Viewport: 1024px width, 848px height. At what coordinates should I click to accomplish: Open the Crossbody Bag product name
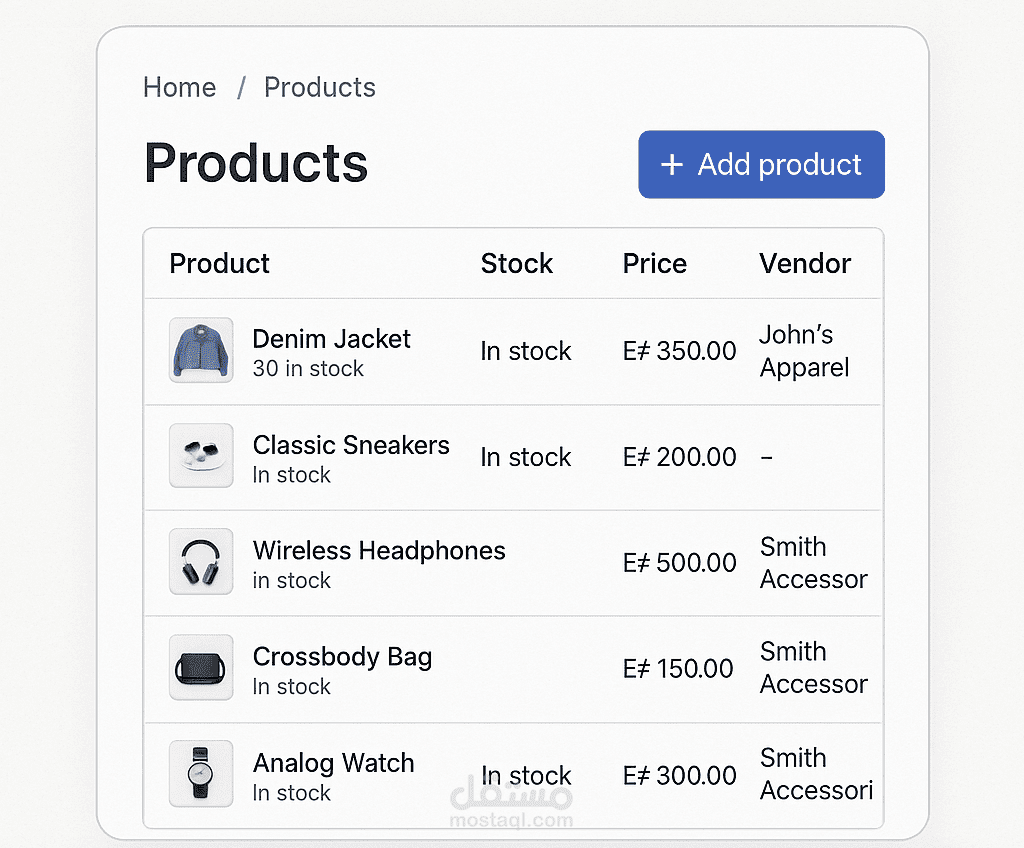coord(343,657)
